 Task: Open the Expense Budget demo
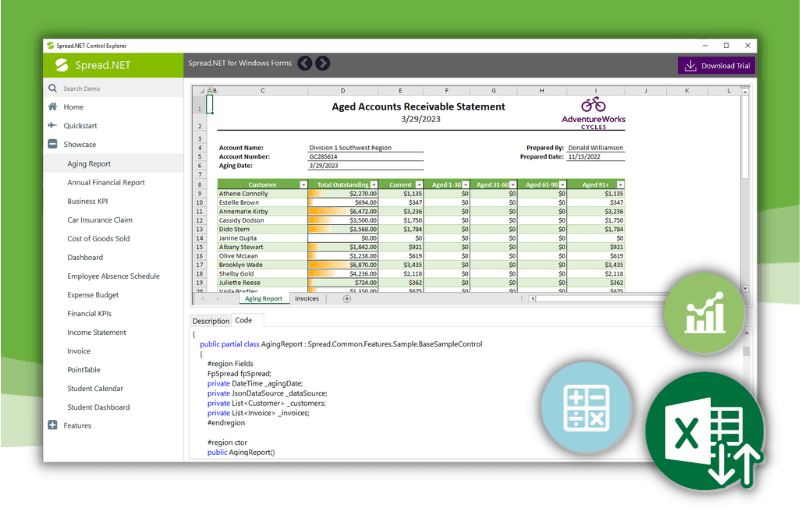(x=93, y=295)
